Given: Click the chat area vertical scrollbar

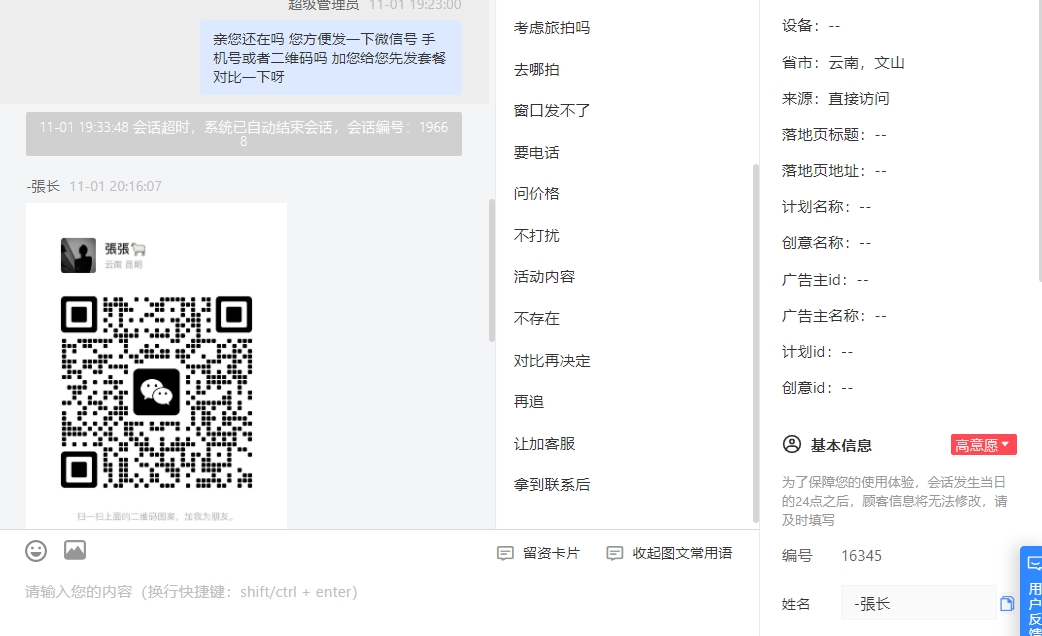Looking at the screenshot, I should pyautogui.click(x=492, y=270).
